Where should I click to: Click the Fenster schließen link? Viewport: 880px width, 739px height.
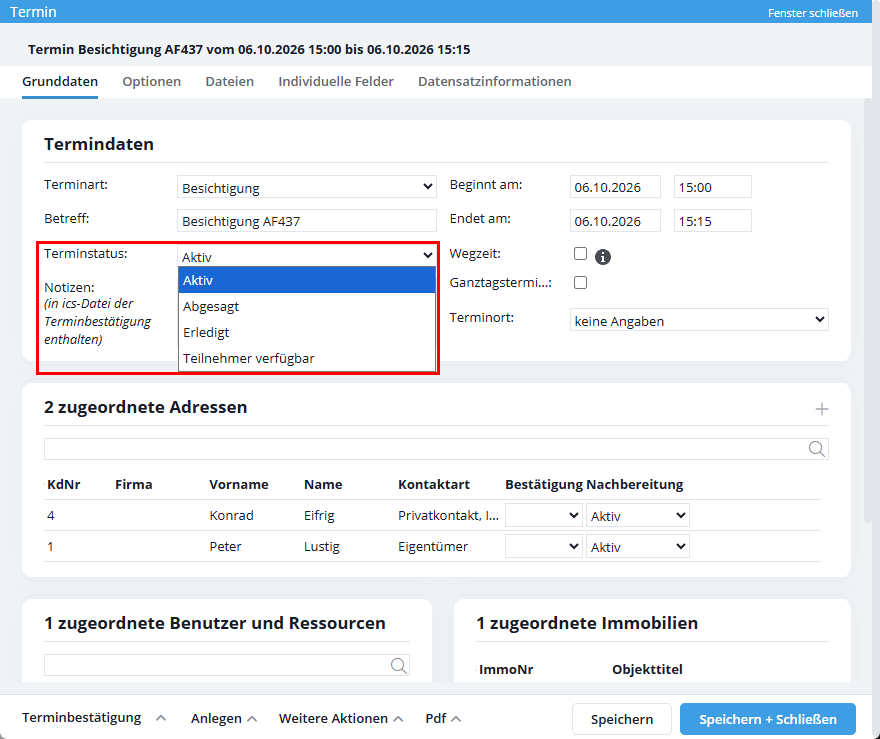813,13
